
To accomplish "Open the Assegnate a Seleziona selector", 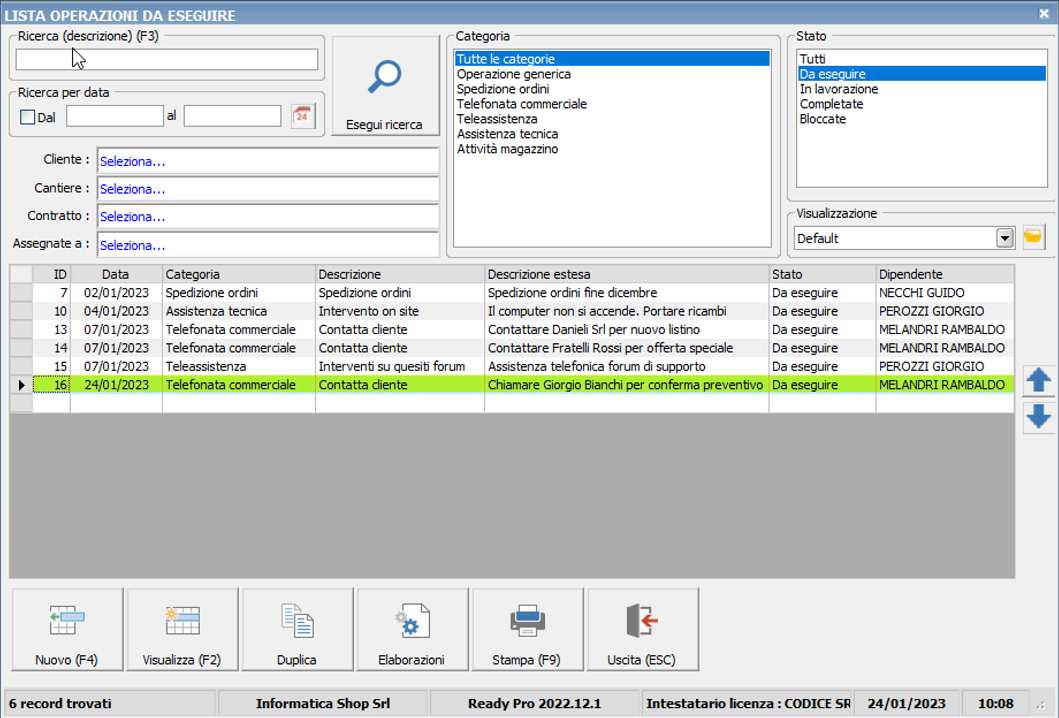I will pyautogui.click(x=267, y=245).
